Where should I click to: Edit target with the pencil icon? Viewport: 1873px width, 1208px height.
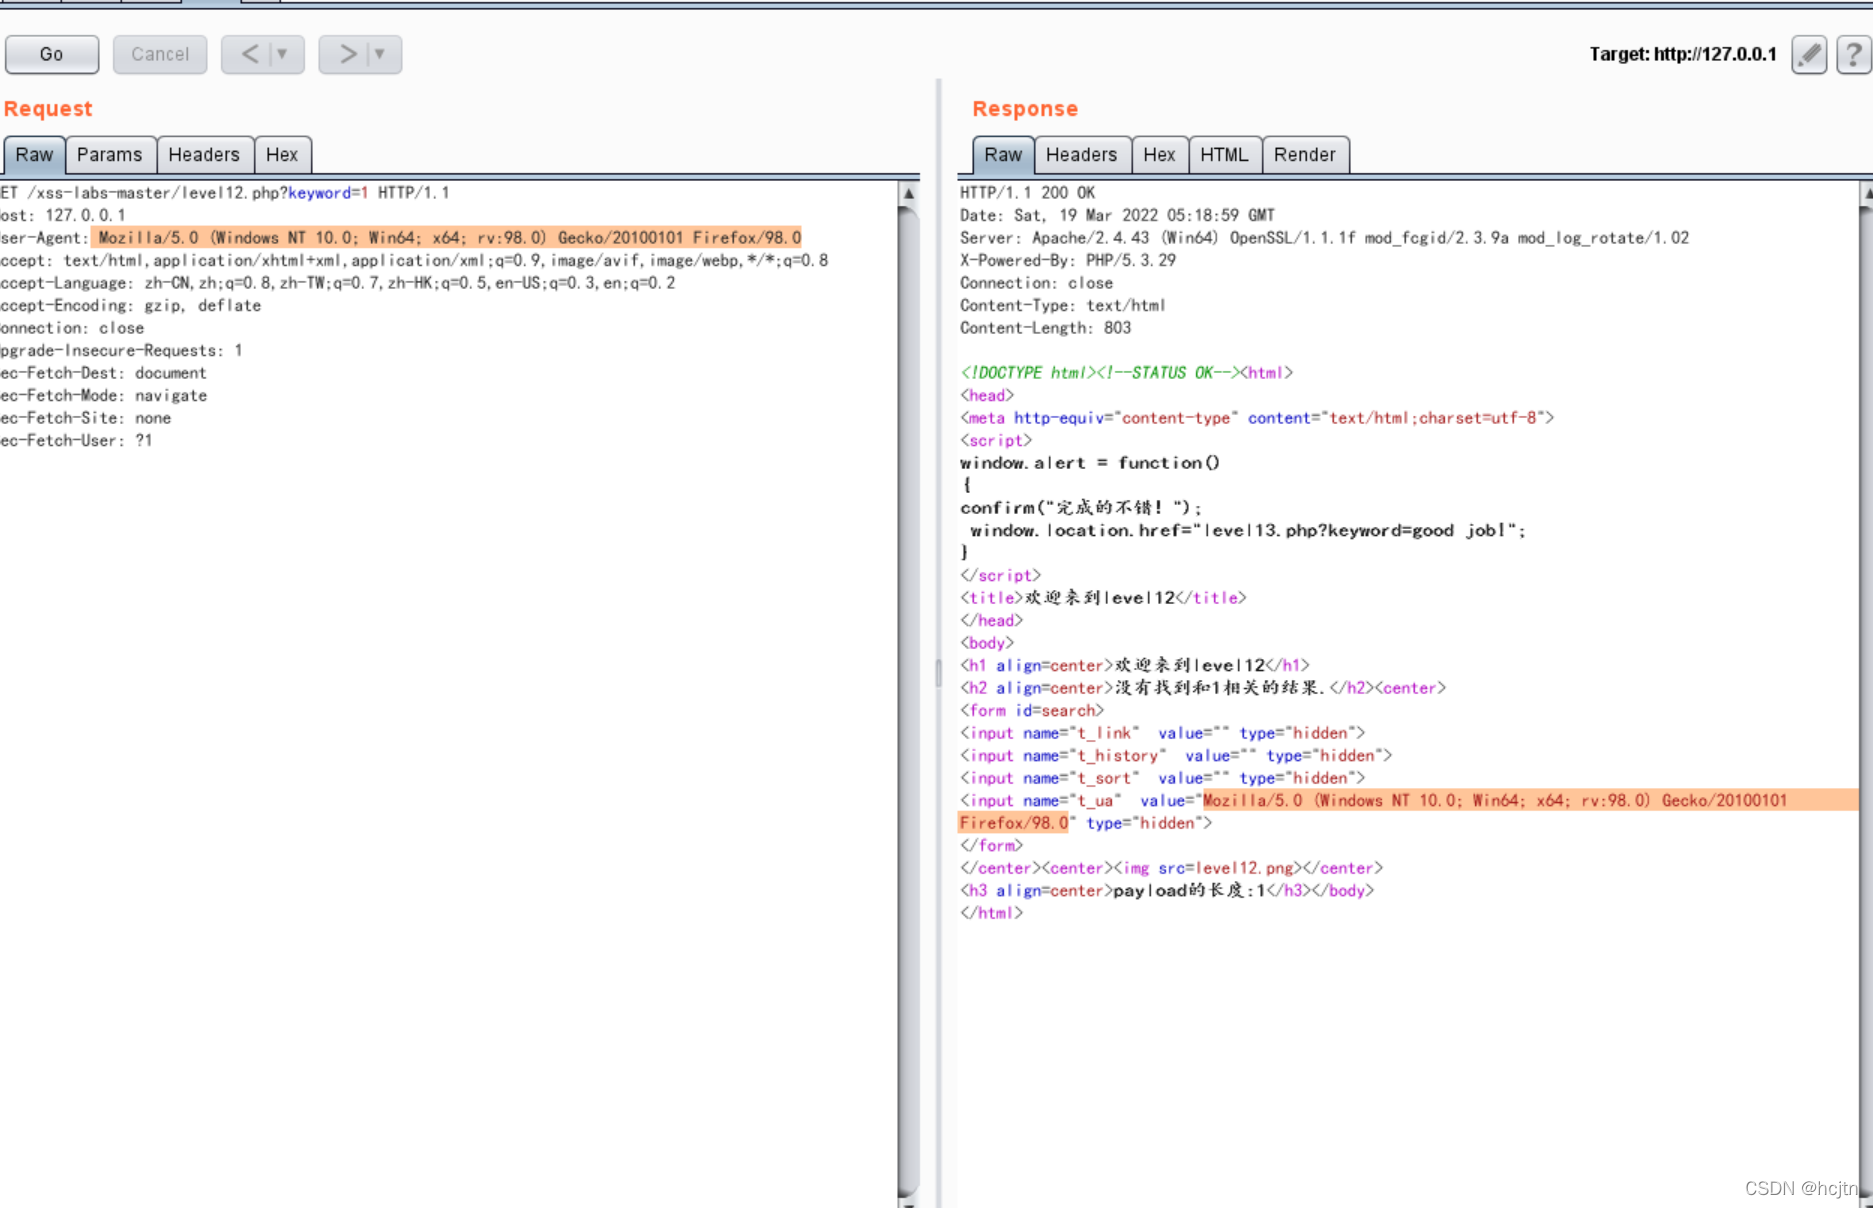1809,54
